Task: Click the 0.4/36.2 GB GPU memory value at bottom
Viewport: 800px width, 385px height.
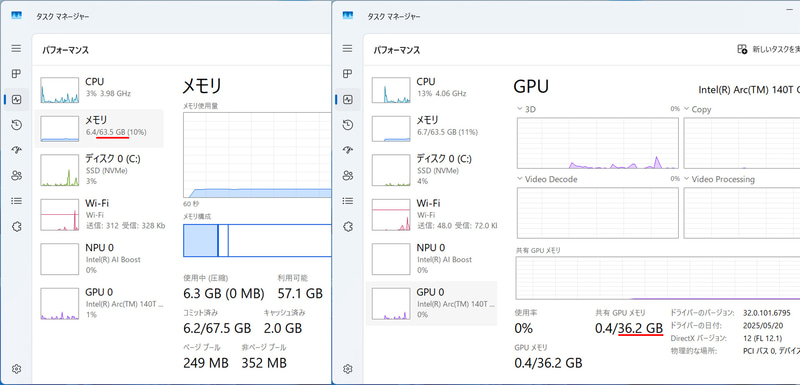Action: (x=548, y=363)
